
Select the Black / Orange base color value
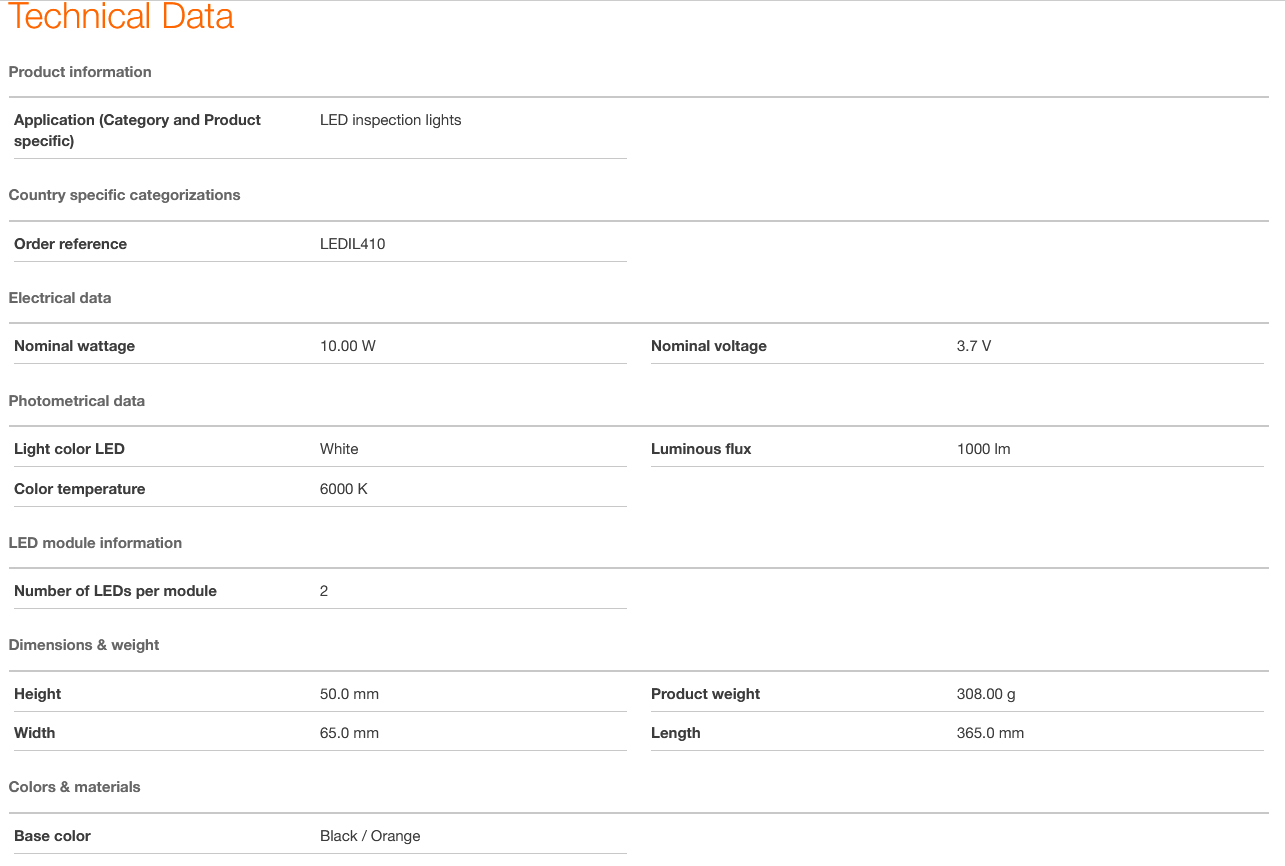coord(370,836)
